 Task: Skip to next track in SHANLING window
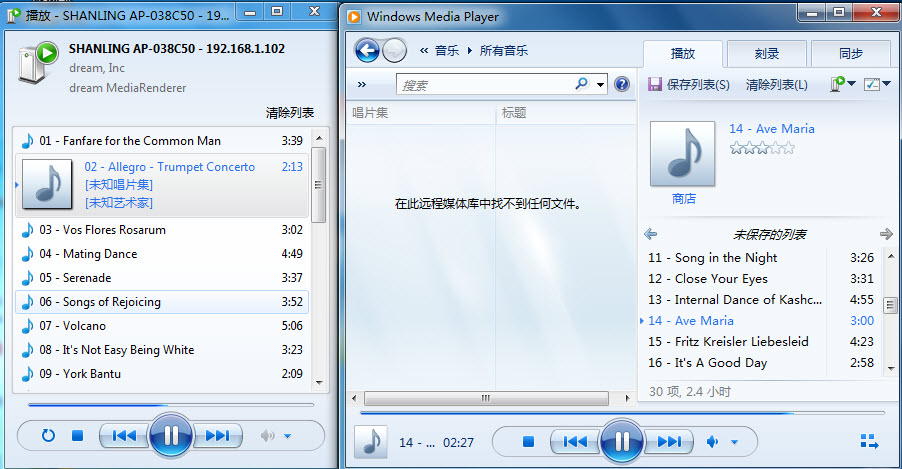[x=217, y=436]
